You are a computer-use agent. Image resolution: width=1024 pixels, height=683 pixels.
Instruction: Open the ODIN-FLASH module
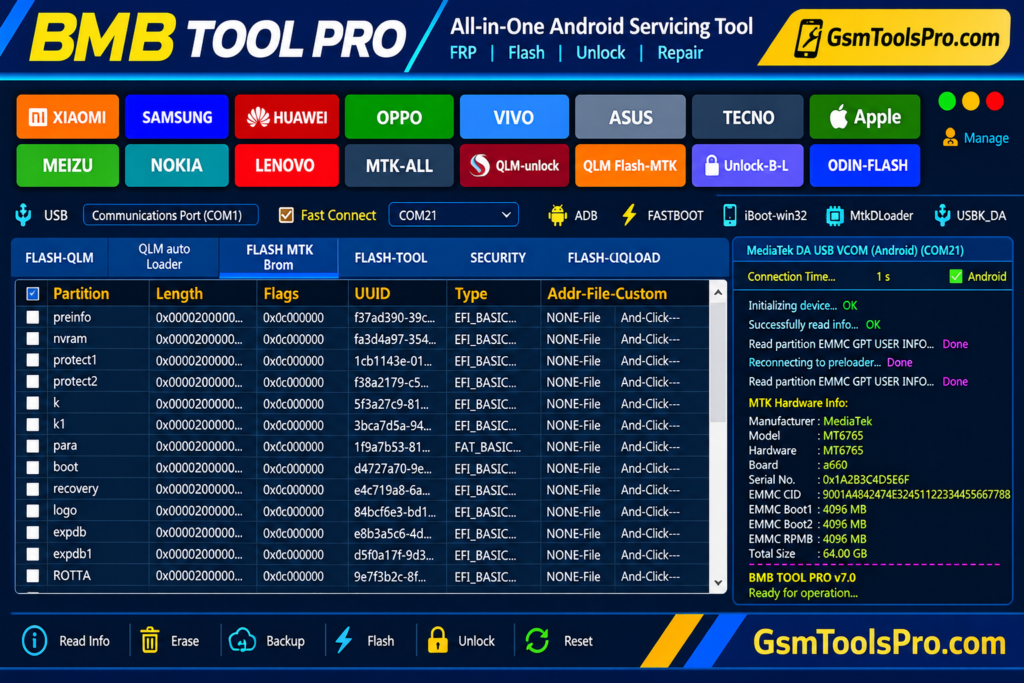pyautogui.click(x=865, y=165)
